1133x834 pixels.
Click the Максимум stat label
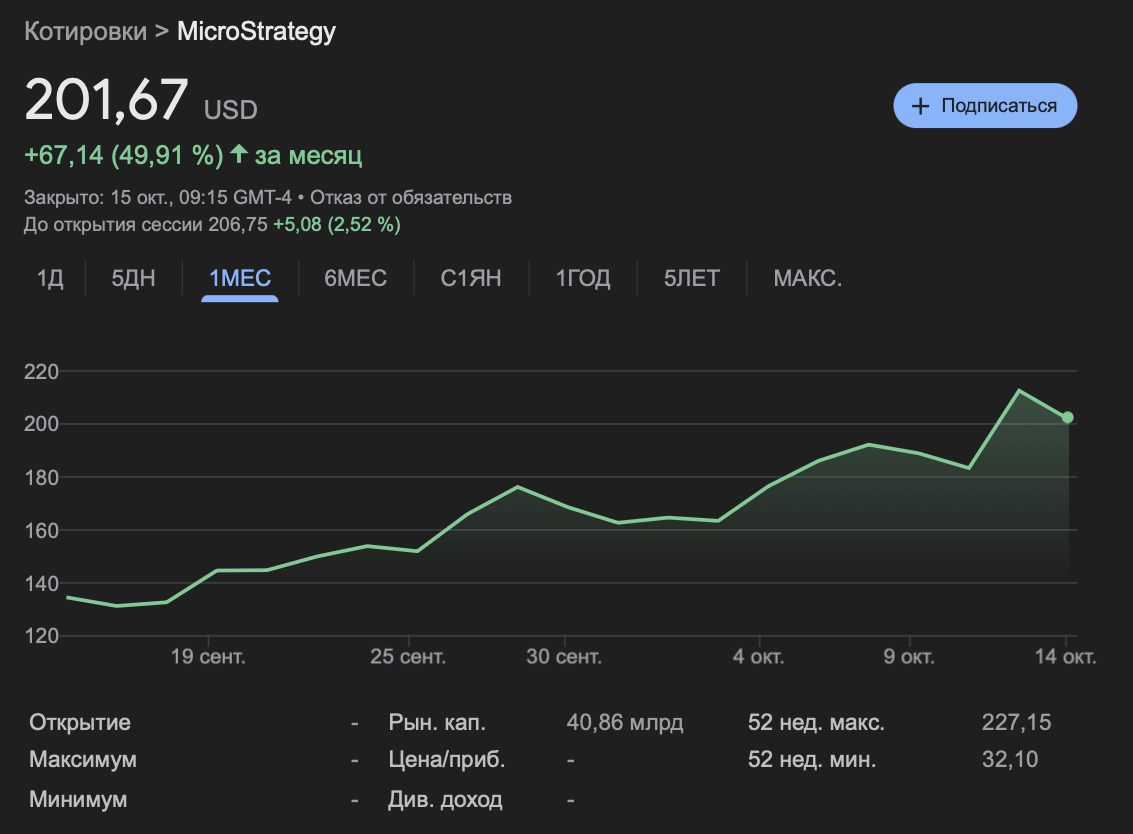click(83, 760)
